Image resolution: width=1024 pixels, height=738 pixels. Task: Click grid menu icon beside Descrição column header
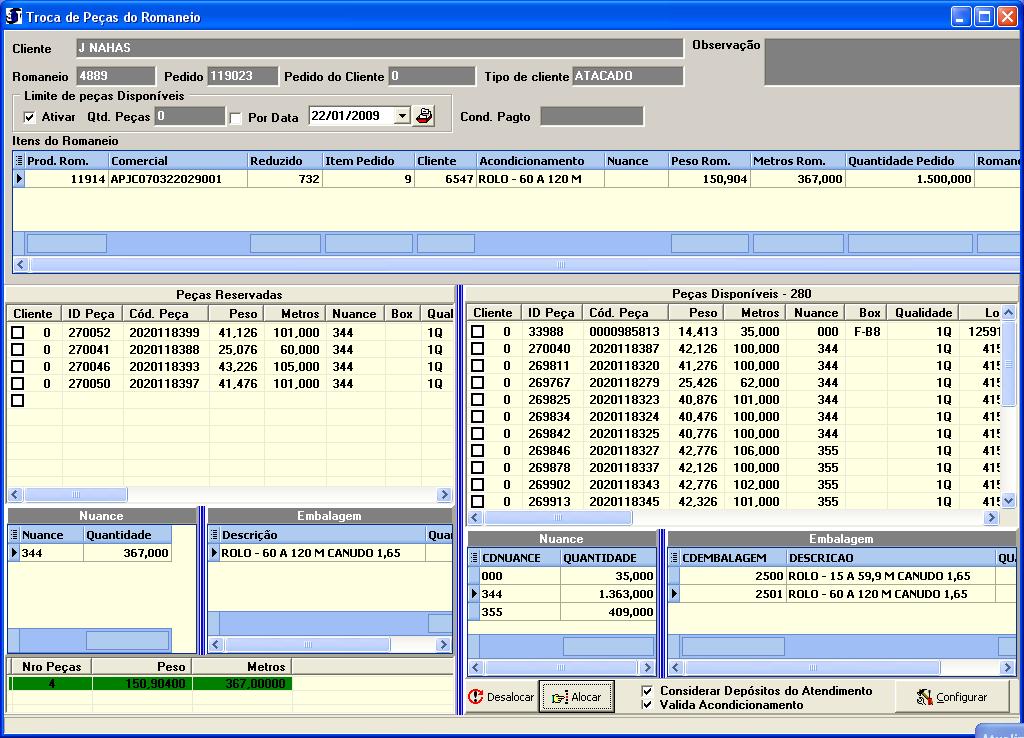(x=214, y=535)
